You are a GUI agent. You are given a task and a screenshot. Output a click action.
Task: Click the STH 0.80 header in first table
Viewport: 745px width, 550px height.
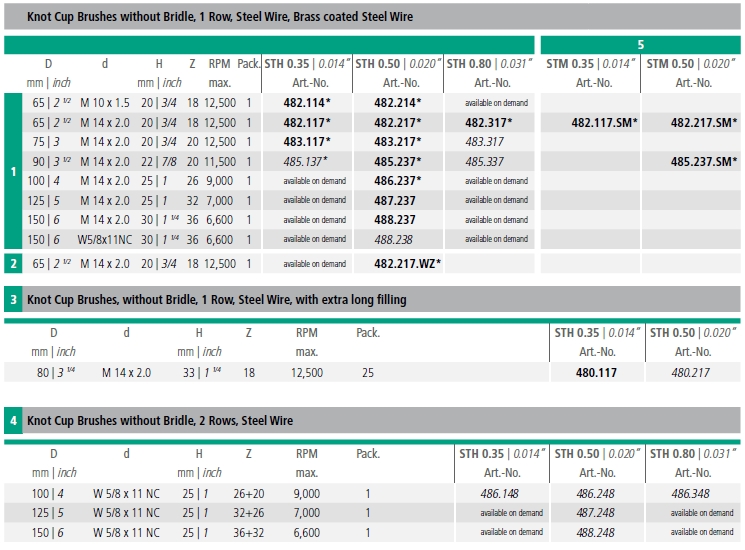click(x=489, y=64)
